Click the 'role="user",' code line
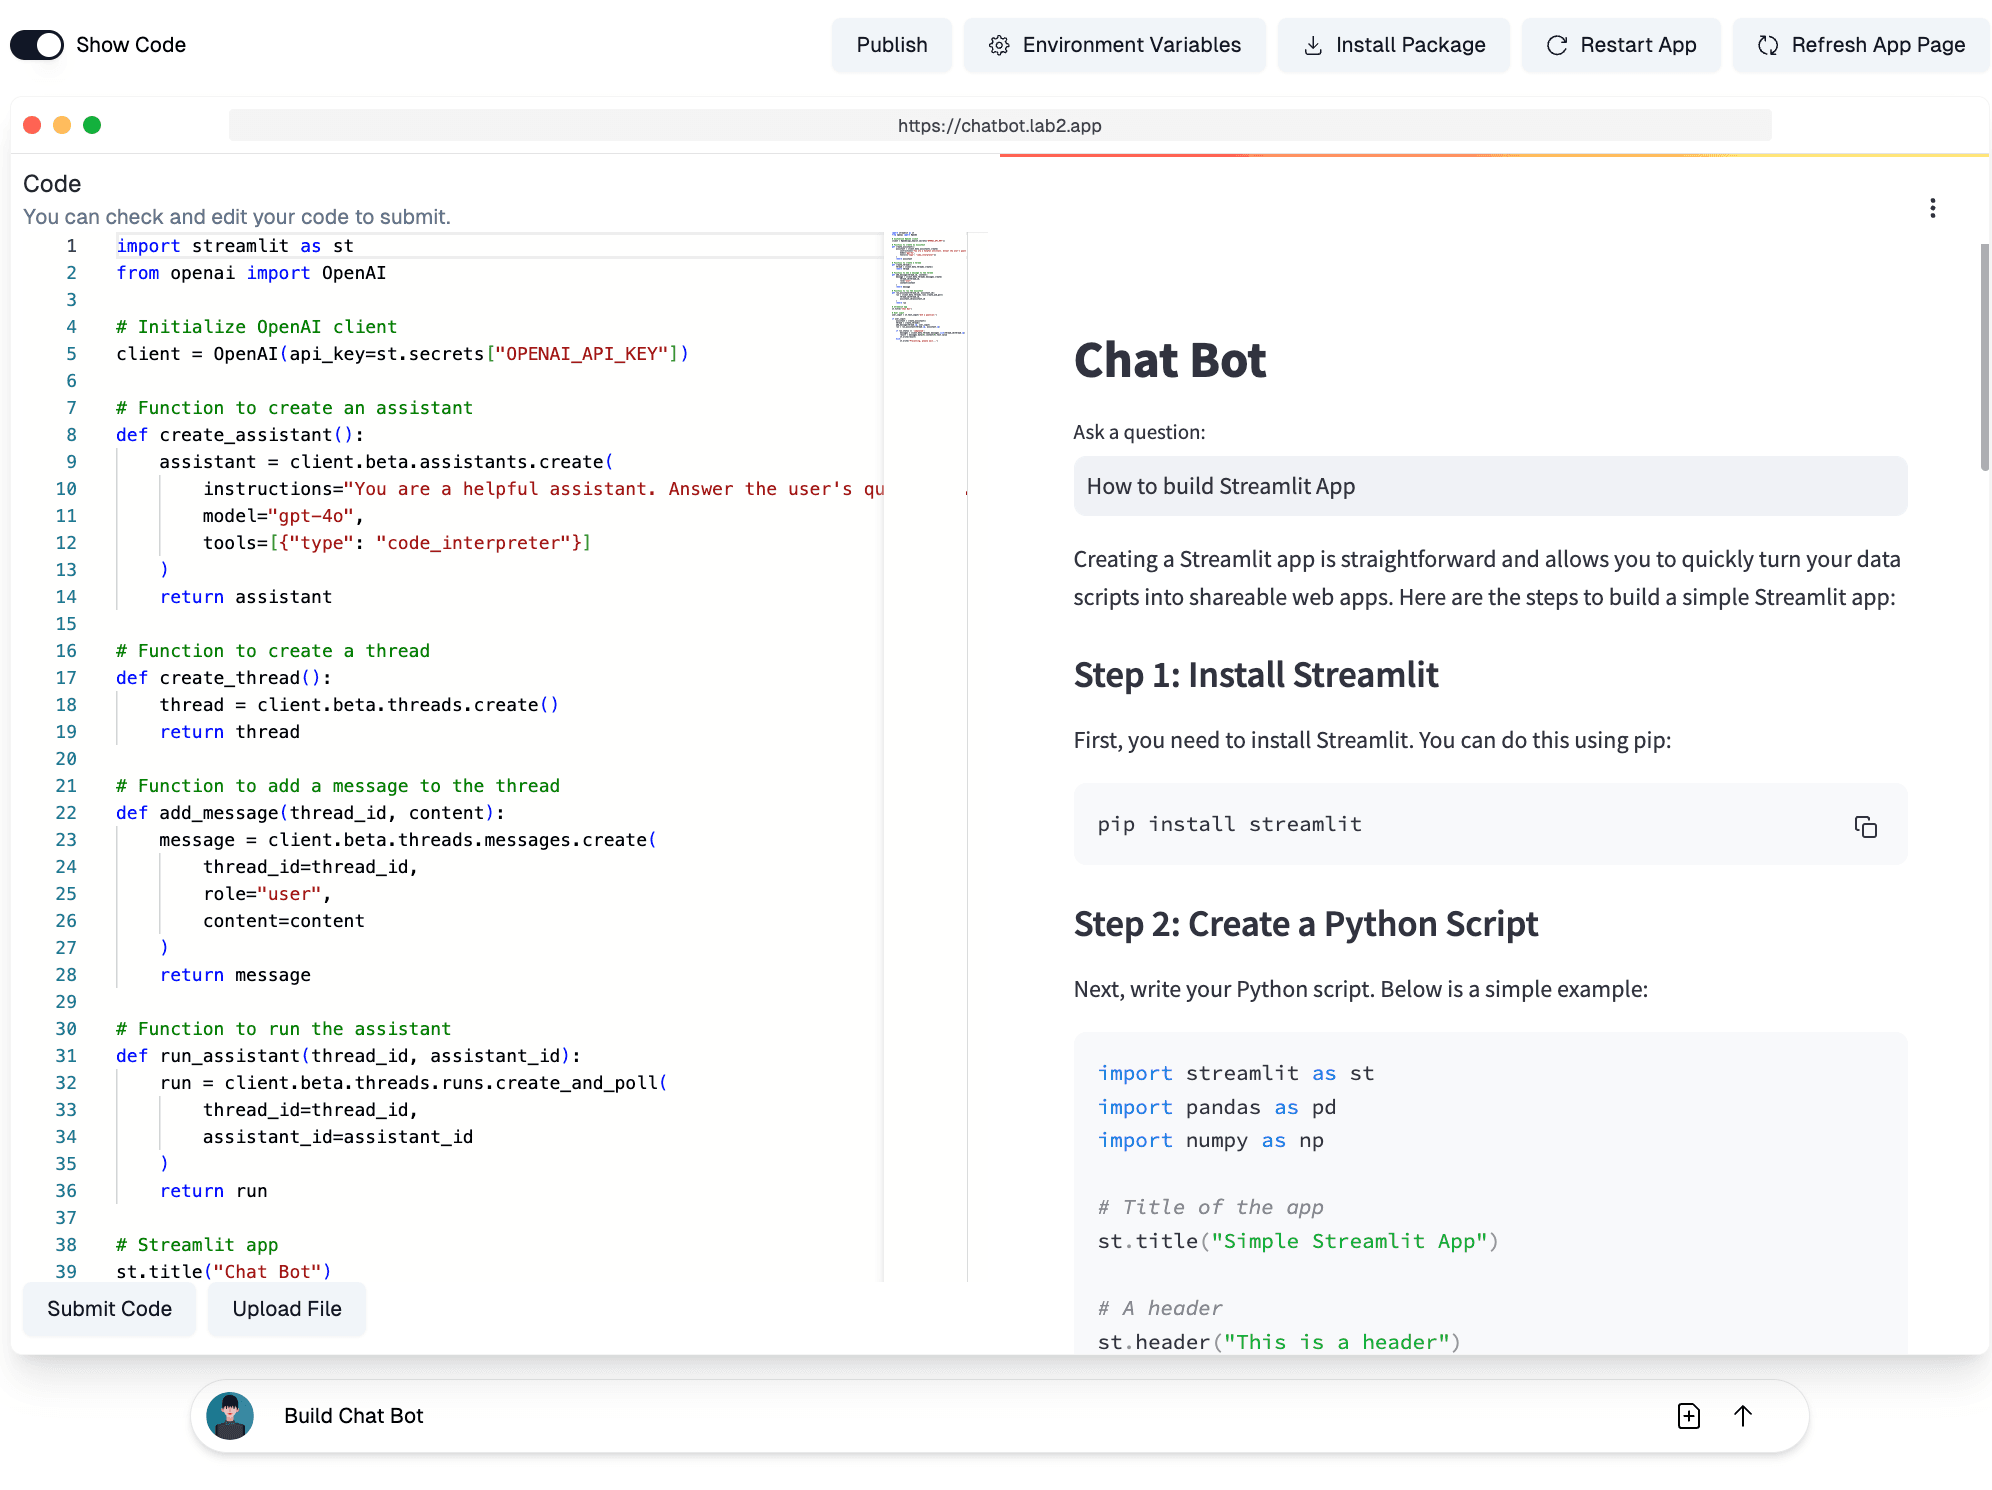1992x1490 pixels. click(x=267, y=894)
